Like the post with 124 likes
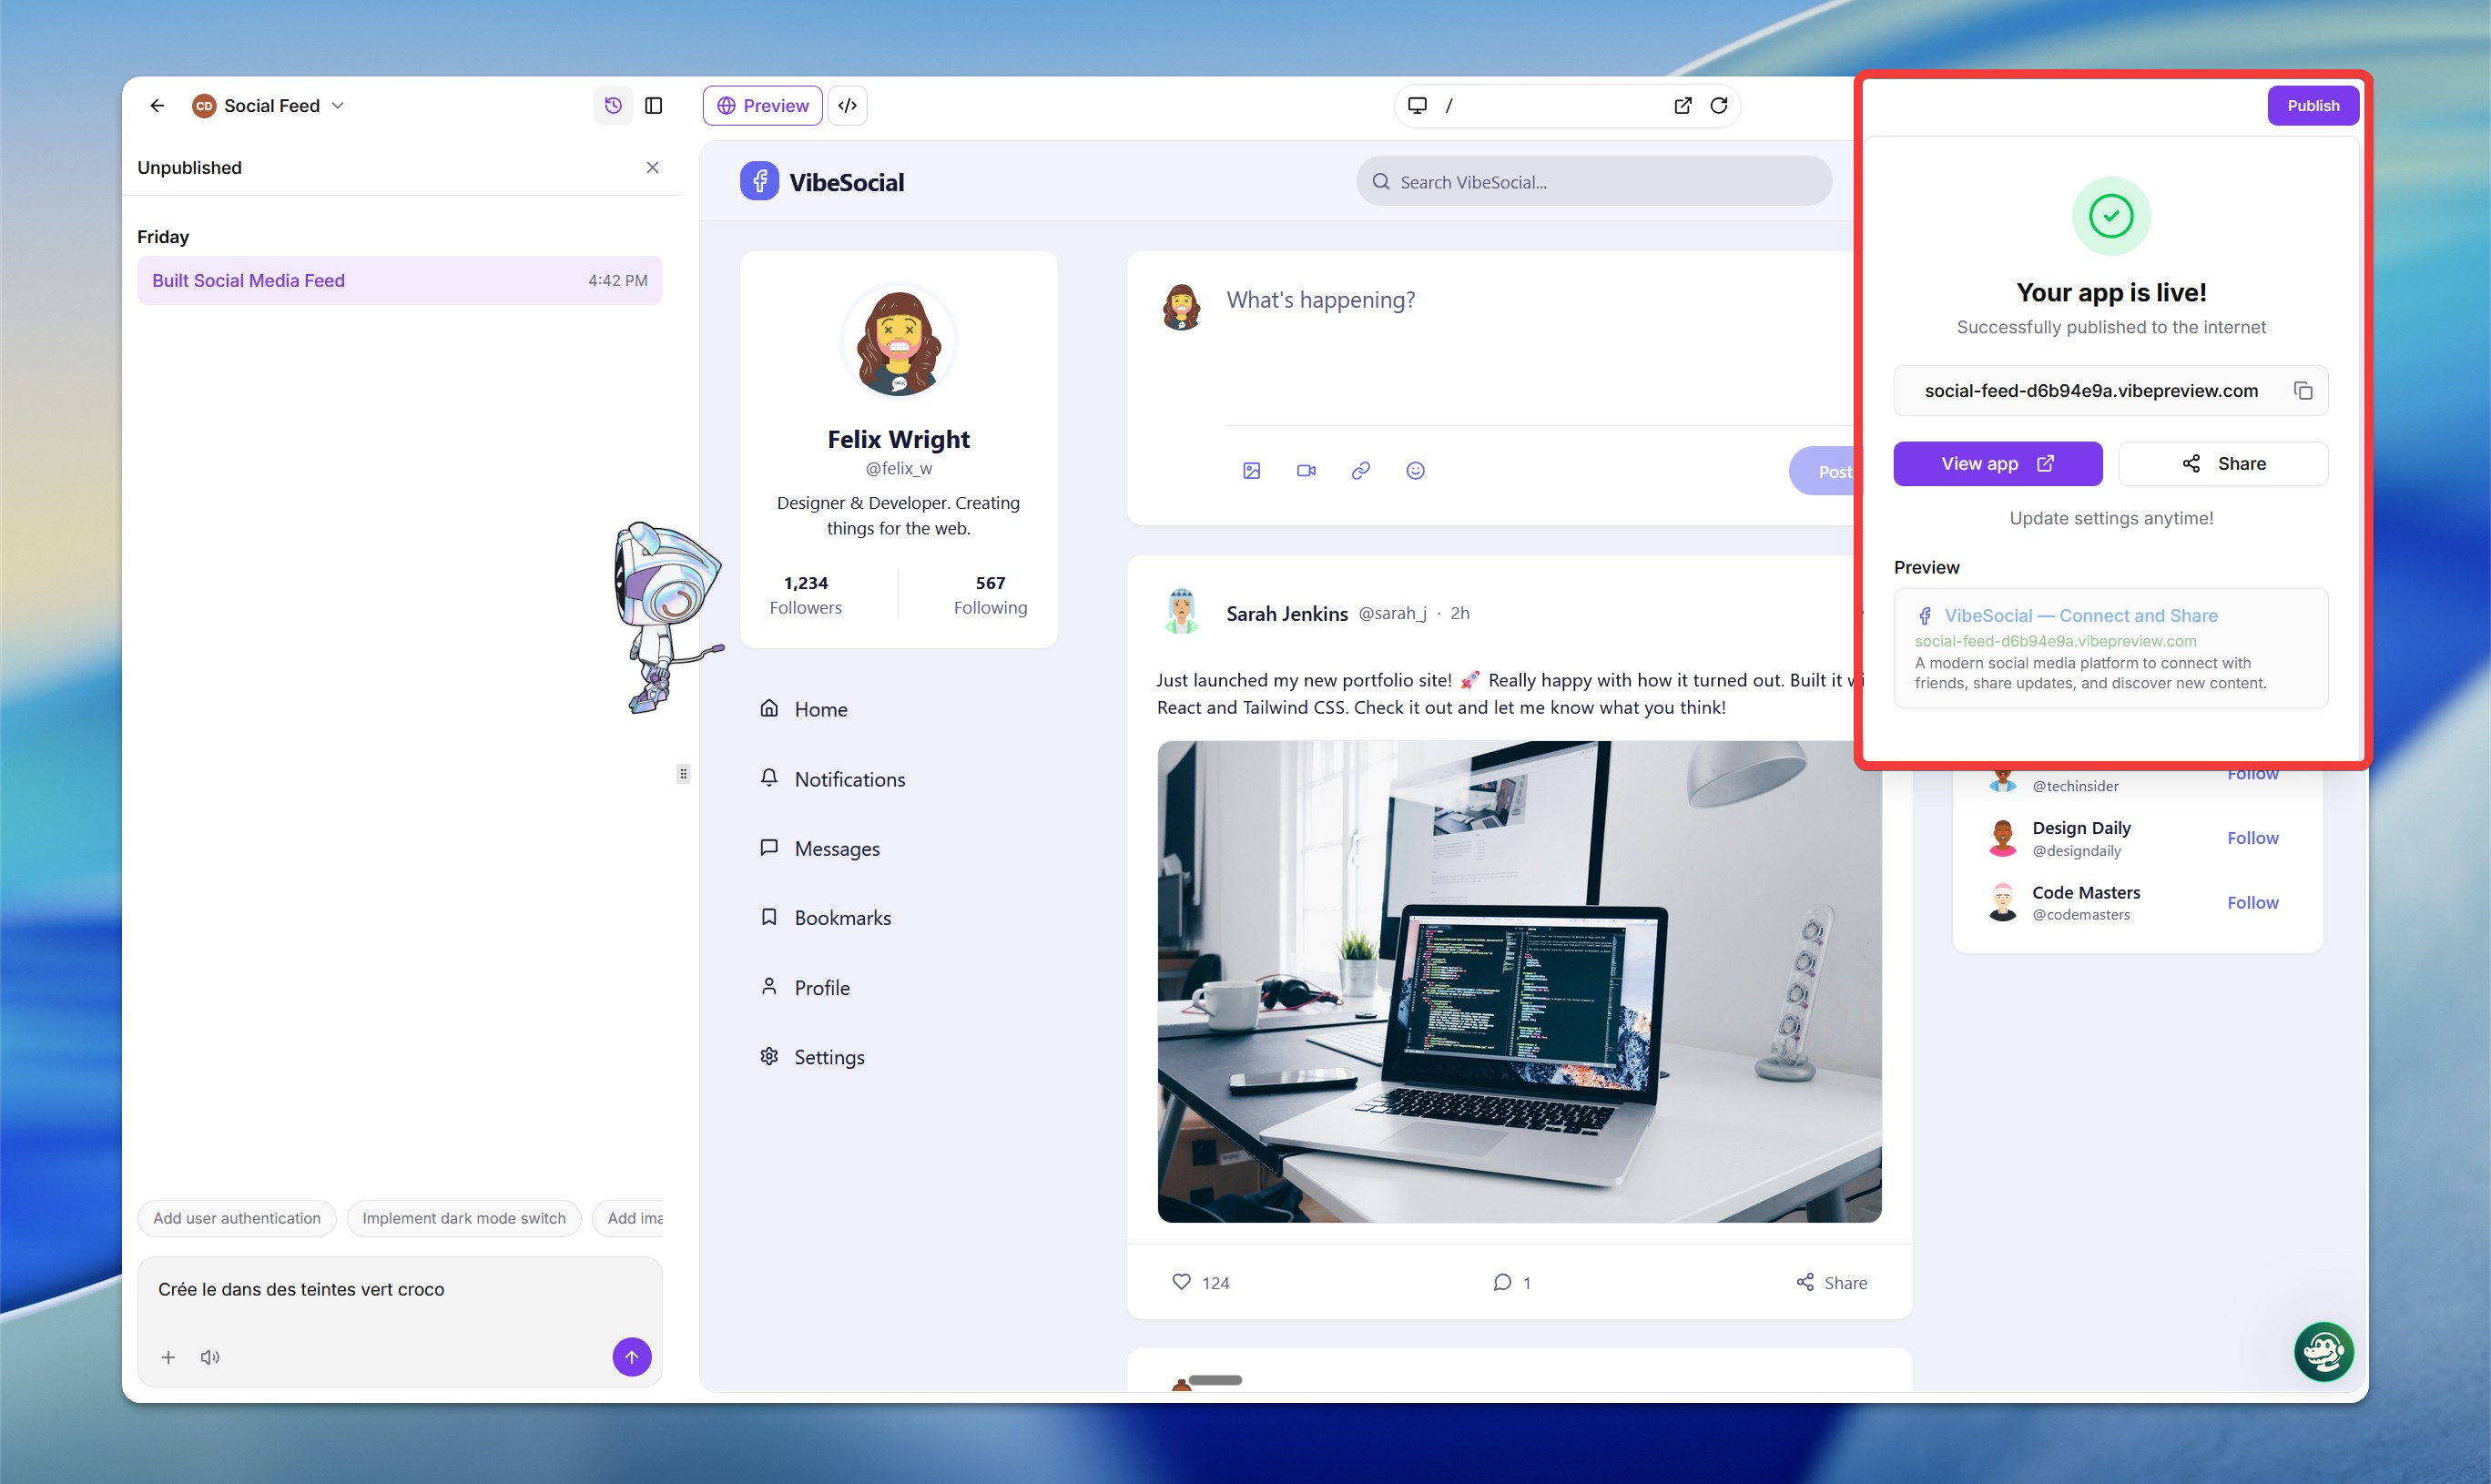This screenshot has width=2491, height=1484. point(1200,1282)
